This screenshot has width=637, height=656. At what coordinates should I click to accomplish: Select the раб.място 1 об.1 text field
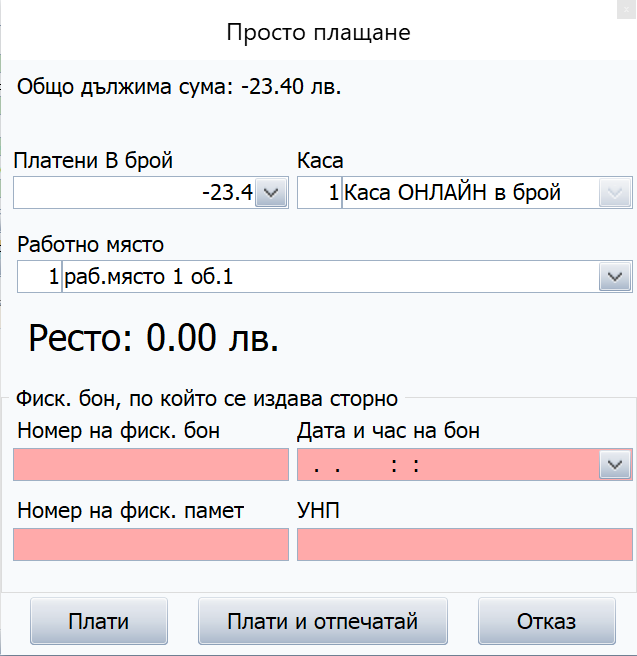point(330,277)
